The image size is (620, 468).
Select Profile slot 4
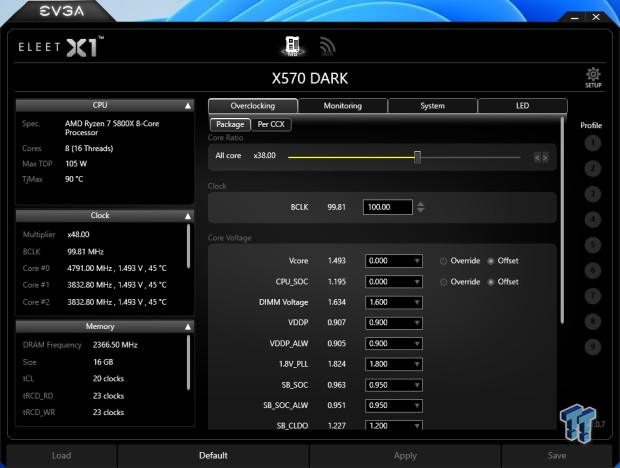pos(592,219)
